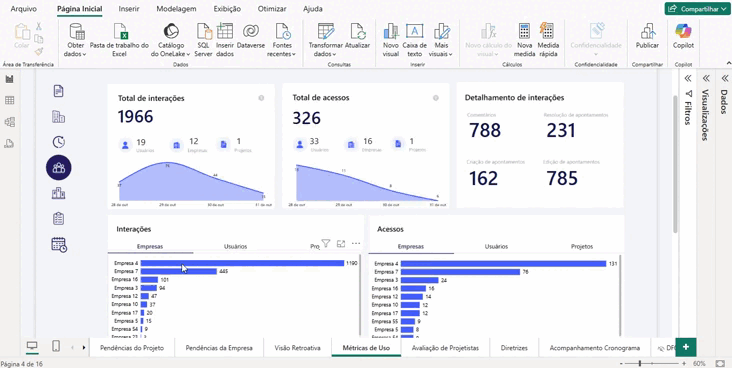Open Obter dados data source button

[77, 40]
